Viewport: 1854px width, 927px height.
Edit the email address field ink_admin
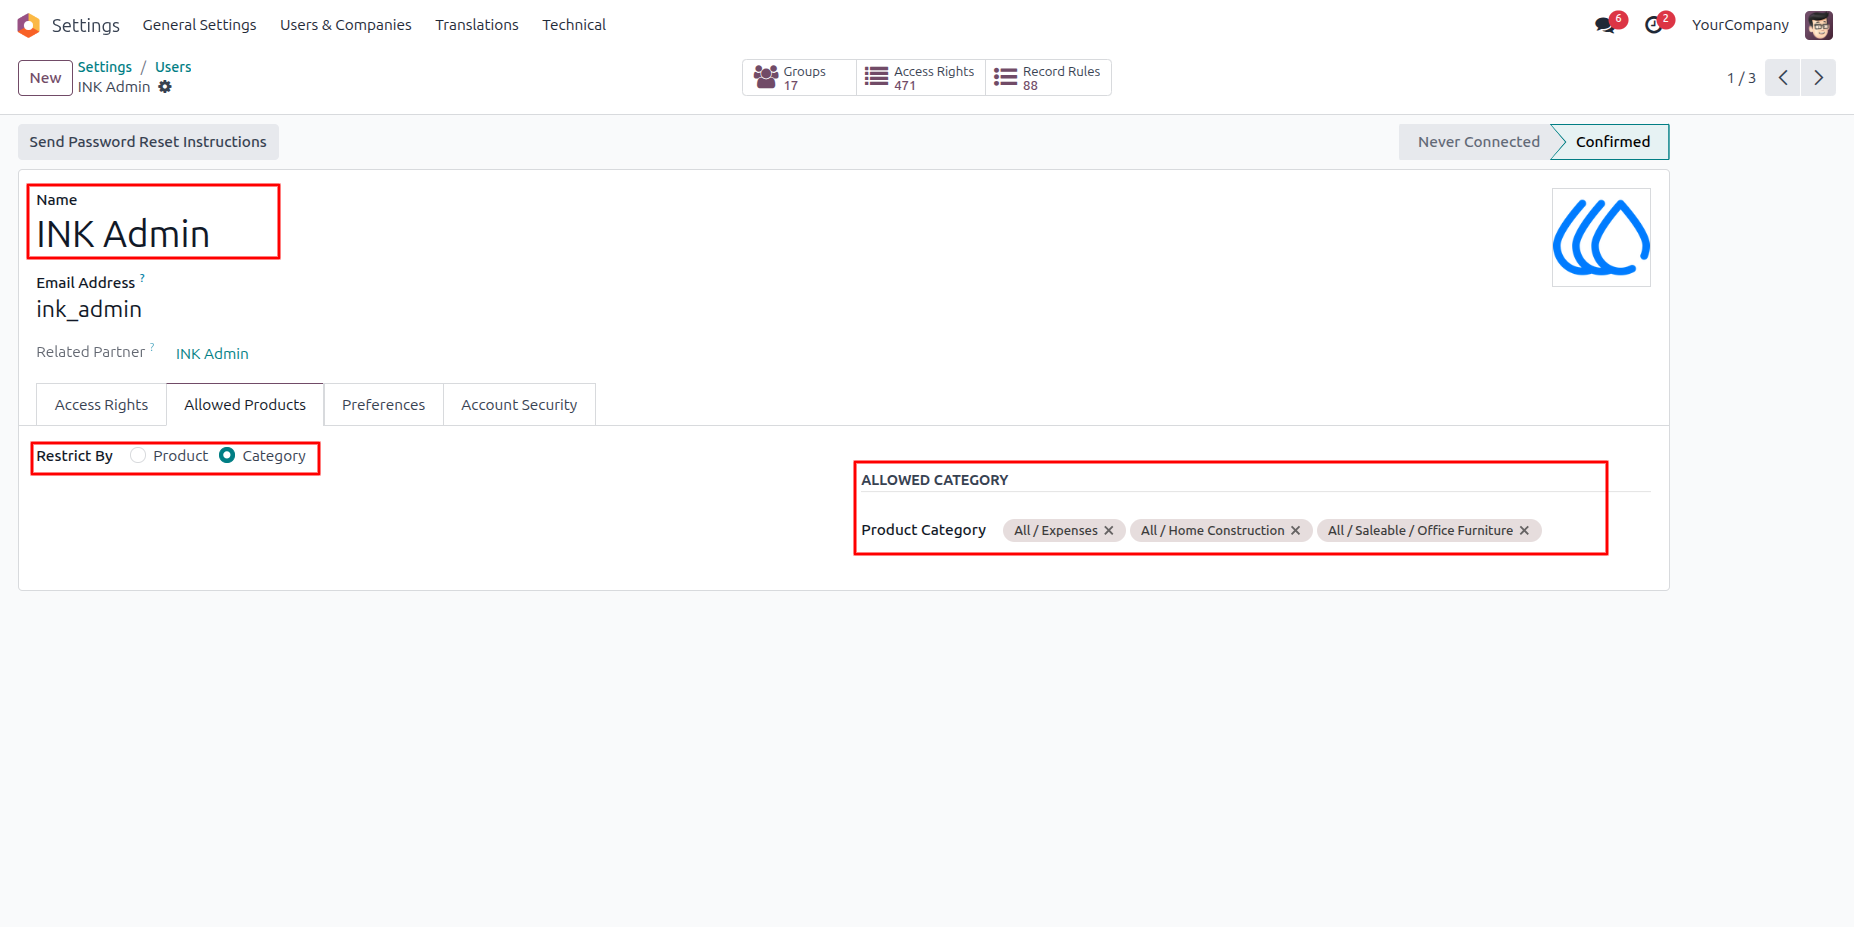pyautogui.click(x=89, y=310)
